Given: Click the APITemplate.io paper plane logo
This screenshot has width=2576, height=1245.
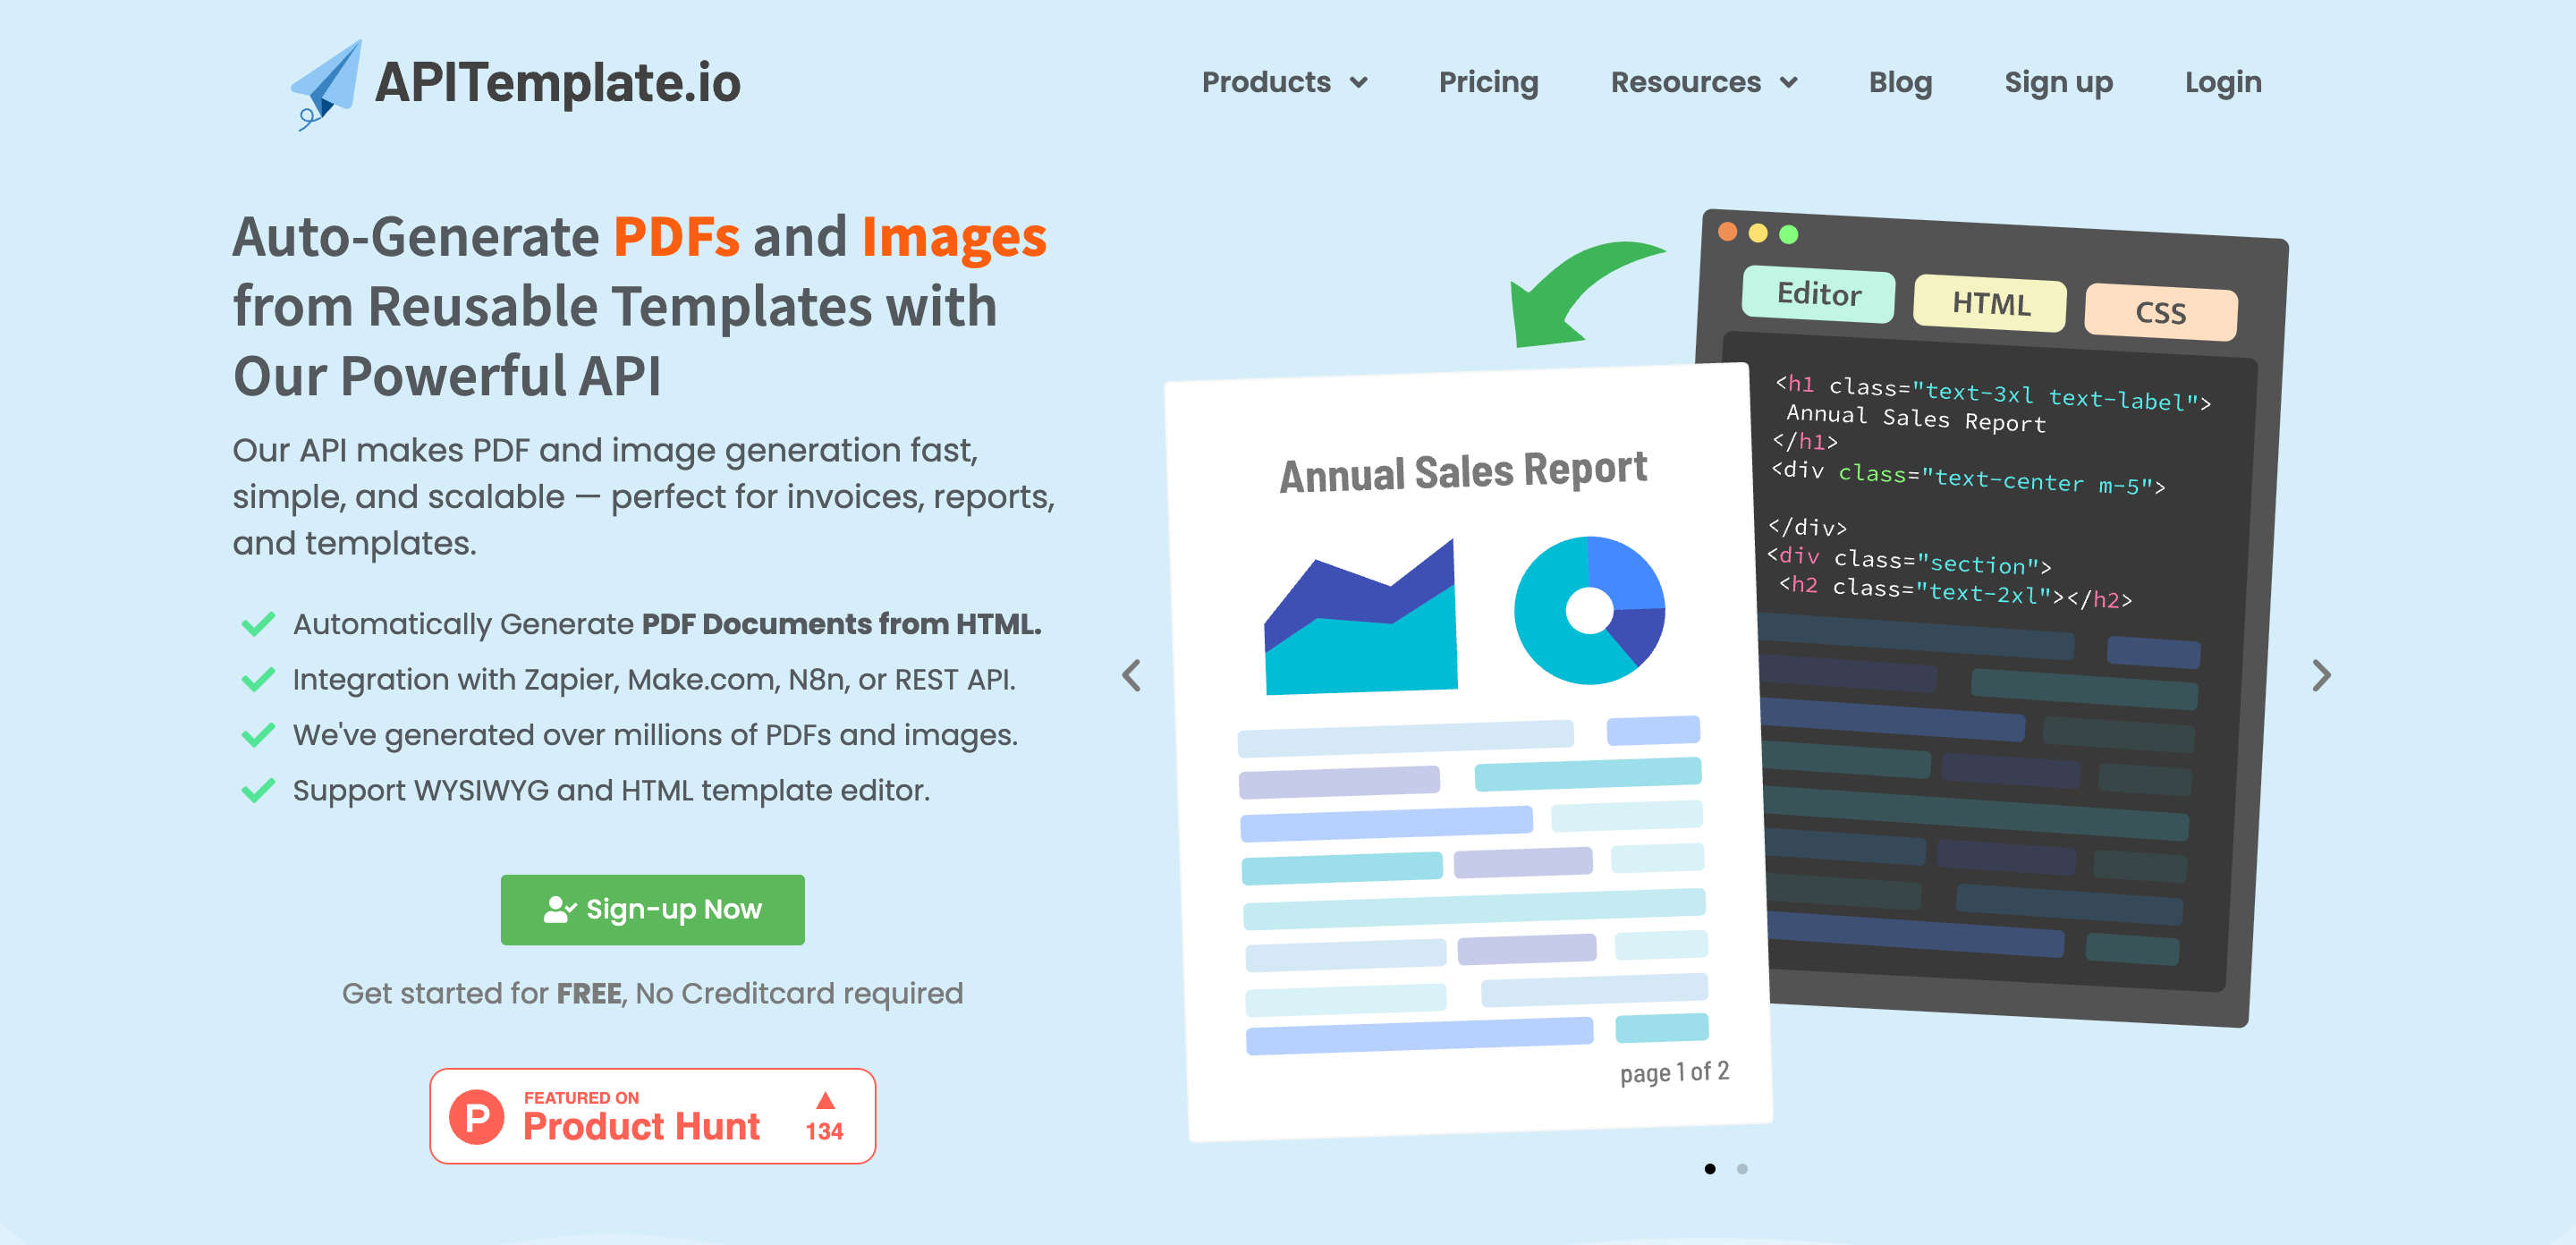Looking at the screenshot, I should [326, 85].
